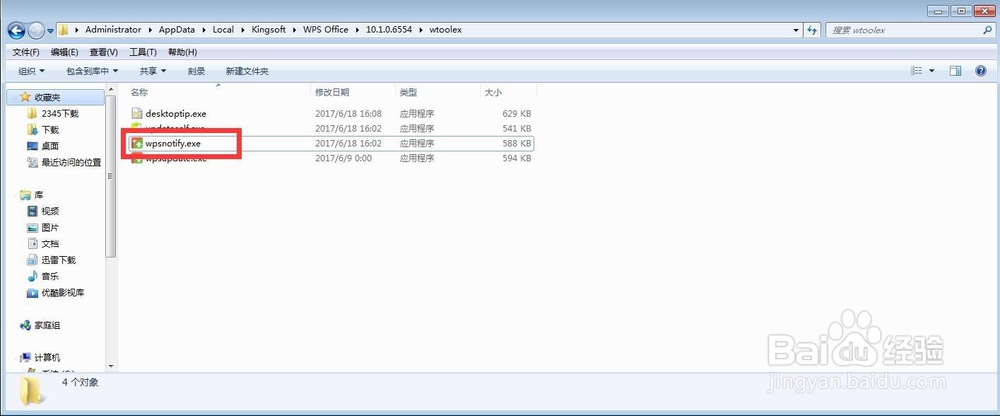Click the Forward navigation arrow
1000x416 pixels.
pyautogui.click(x=36, y=30)
